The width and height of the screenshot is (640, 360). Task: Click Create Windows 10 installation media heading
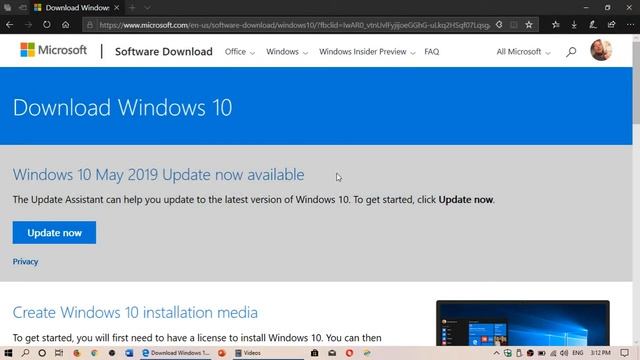pyautogui.click(x=135, y=313)
